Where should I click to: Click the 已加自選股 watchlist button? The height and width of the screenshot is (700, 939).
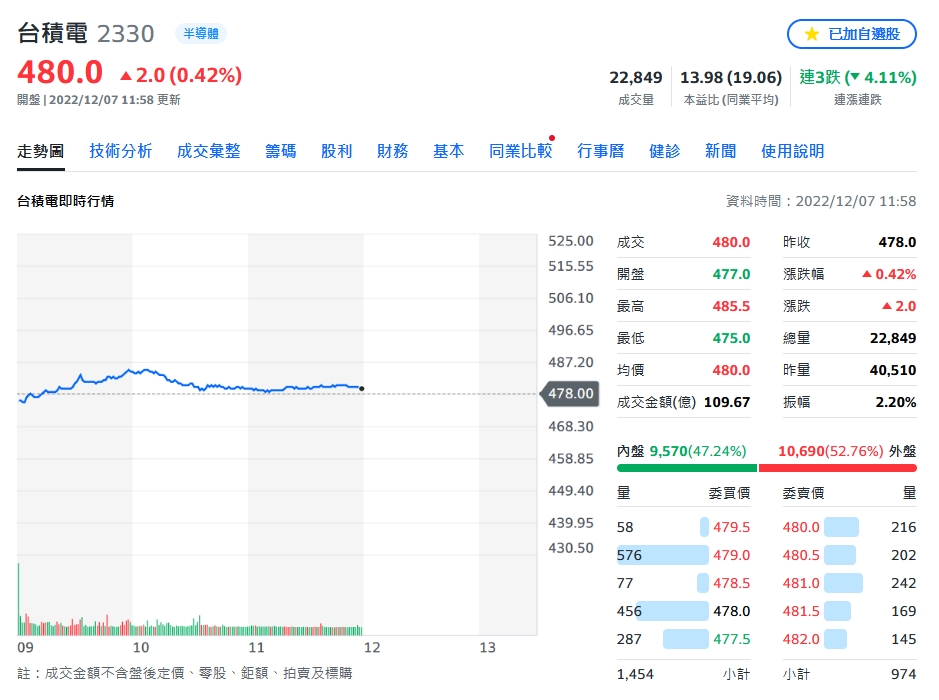[x=851, y=34]
